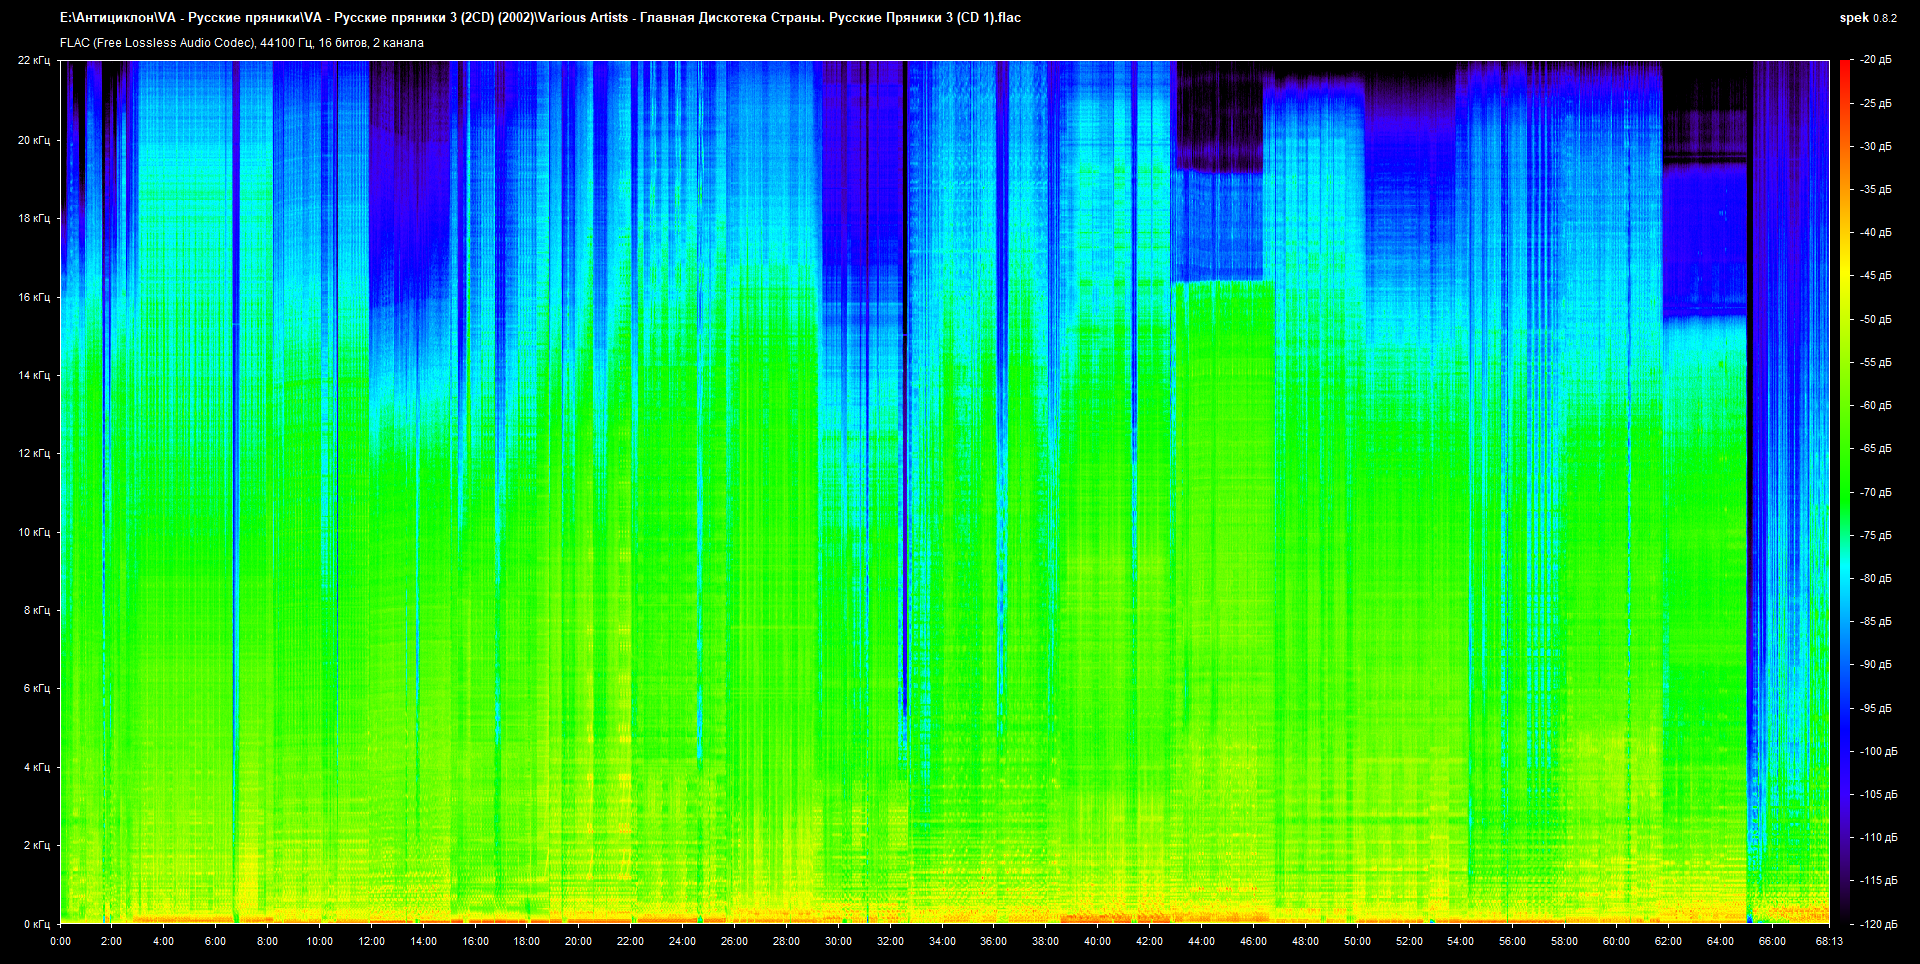Click the -70 дБ level label
Screen dimensions: 1920x964
(1875, 492)
